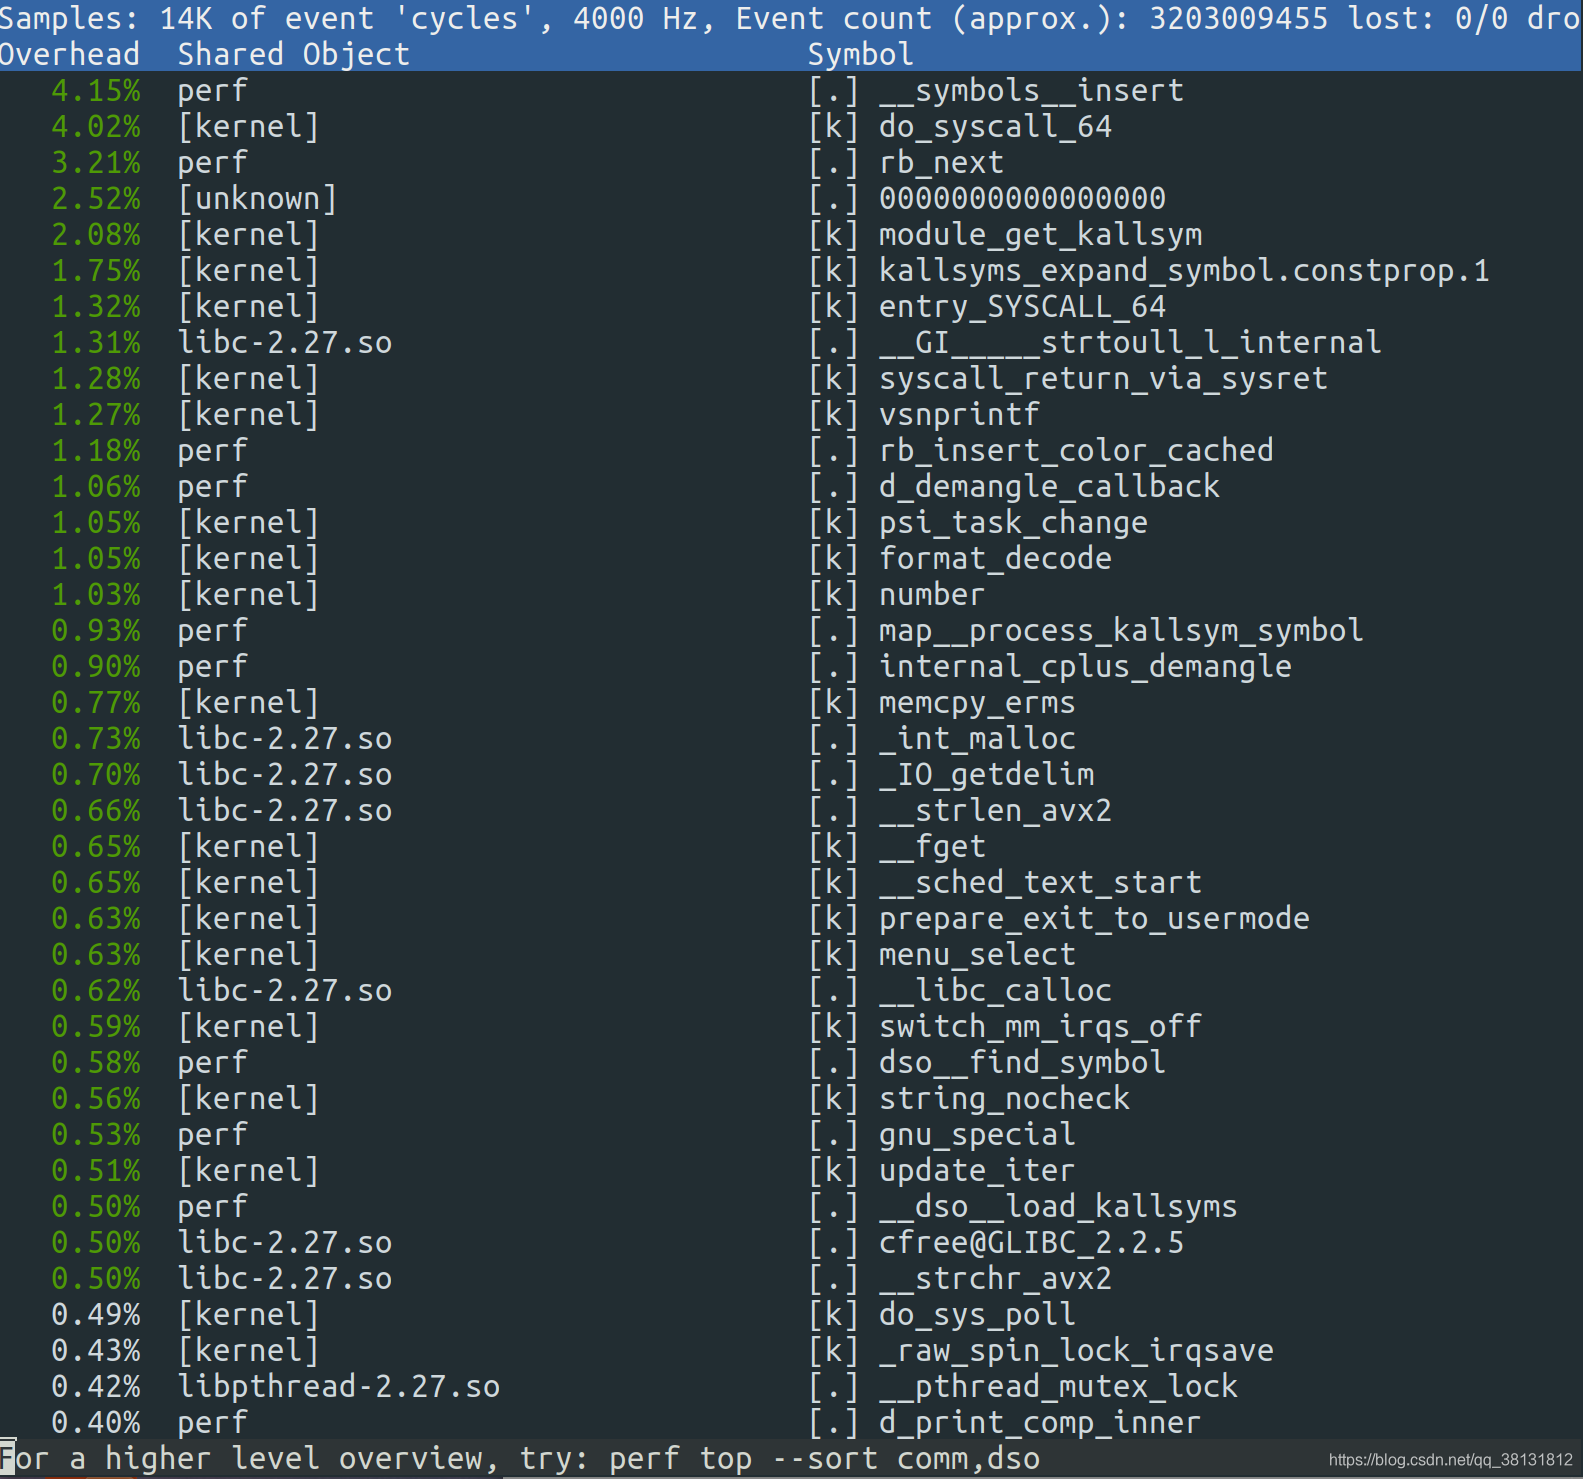Select do_sys_poll kernel symbol

(977, 1314)
